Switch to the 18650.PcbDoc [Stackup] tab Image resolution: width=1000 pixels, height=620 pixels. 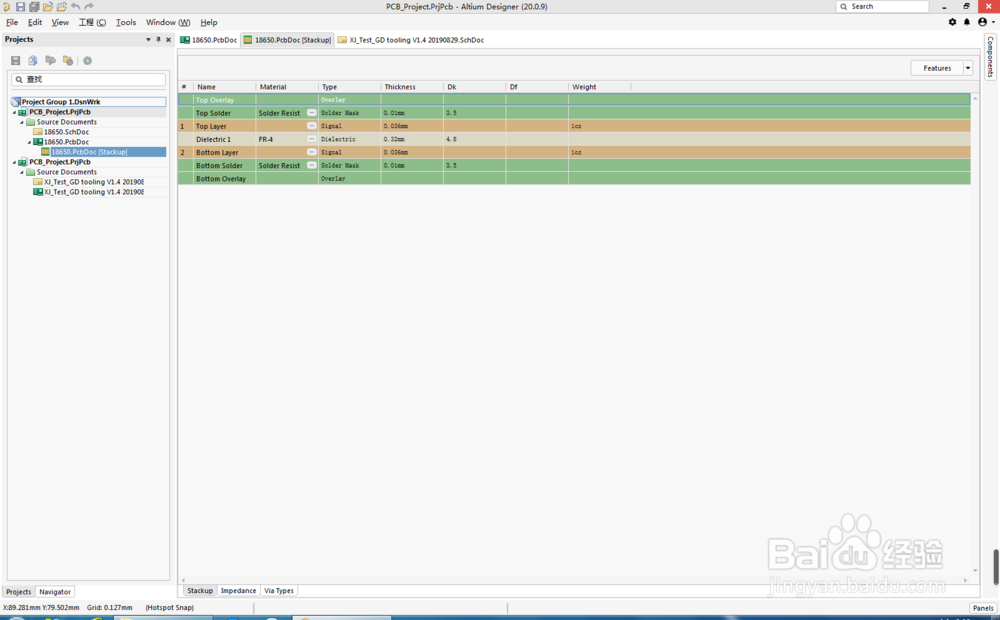tap(288, 40)
